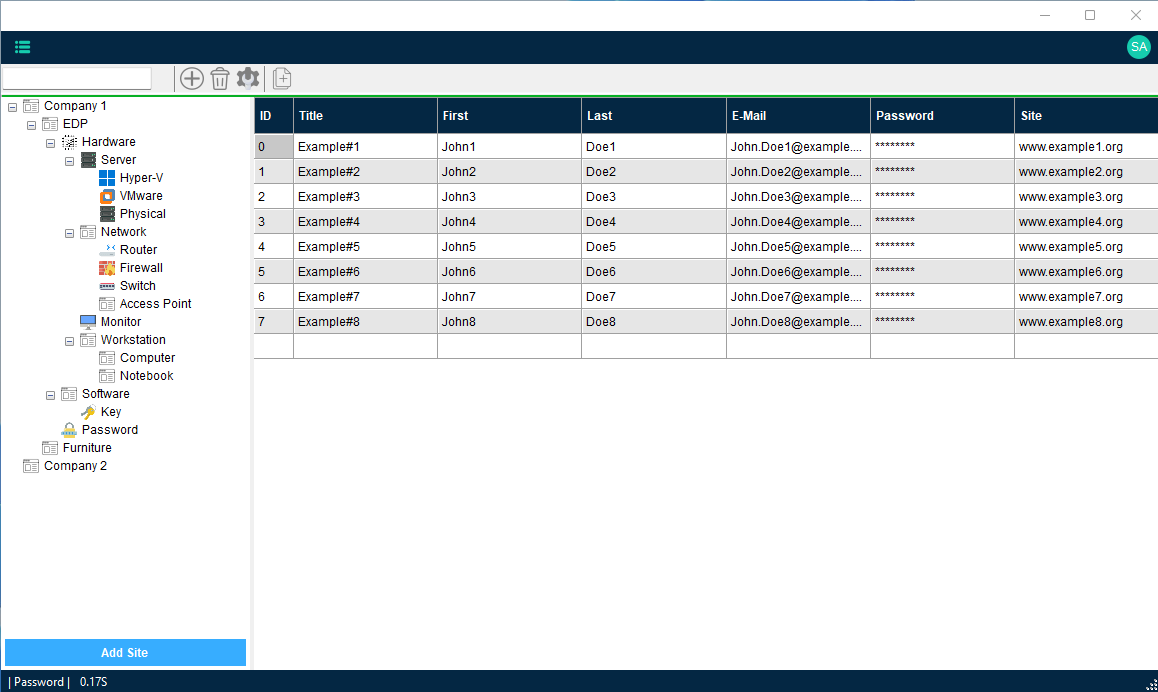Screen dimensions: 1158x692
Task: Click the duplicate document toolbar icon
Action: [x=282, y=78]
